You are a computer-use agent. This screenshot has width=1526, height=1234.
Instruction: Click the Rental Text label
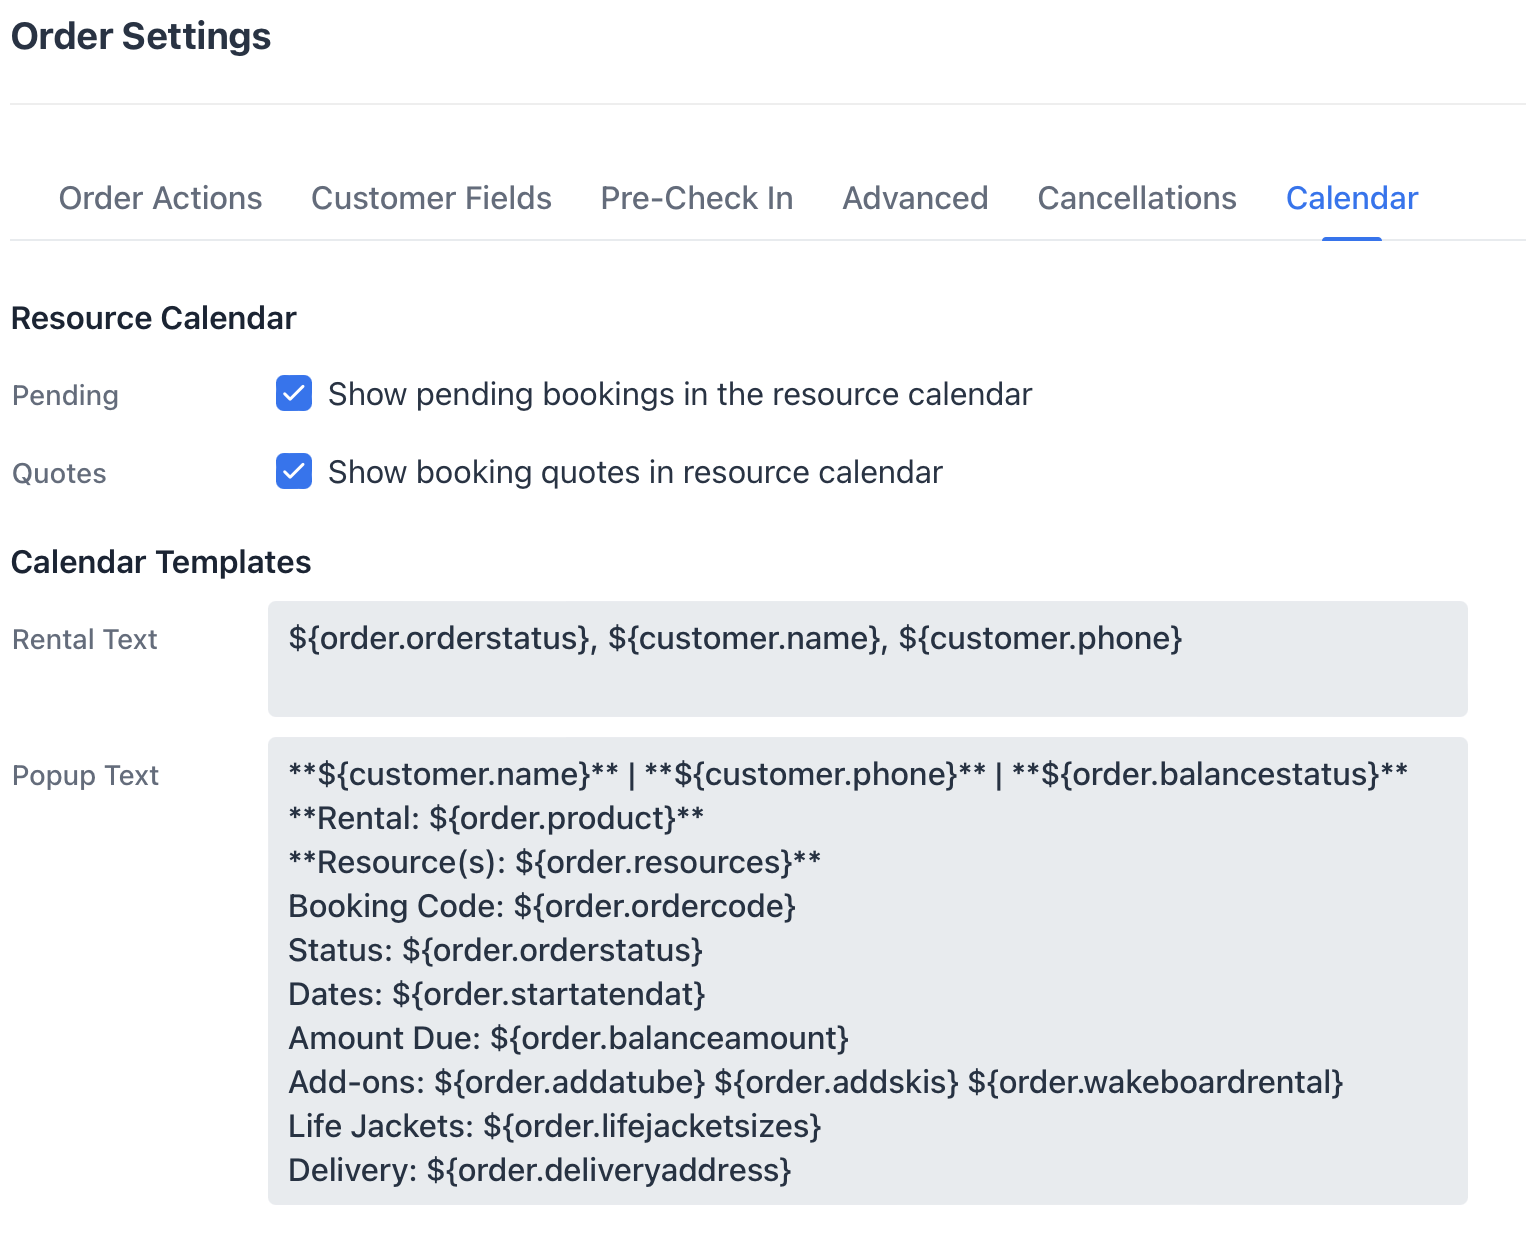pyautogui.click(x=84, y=639)
